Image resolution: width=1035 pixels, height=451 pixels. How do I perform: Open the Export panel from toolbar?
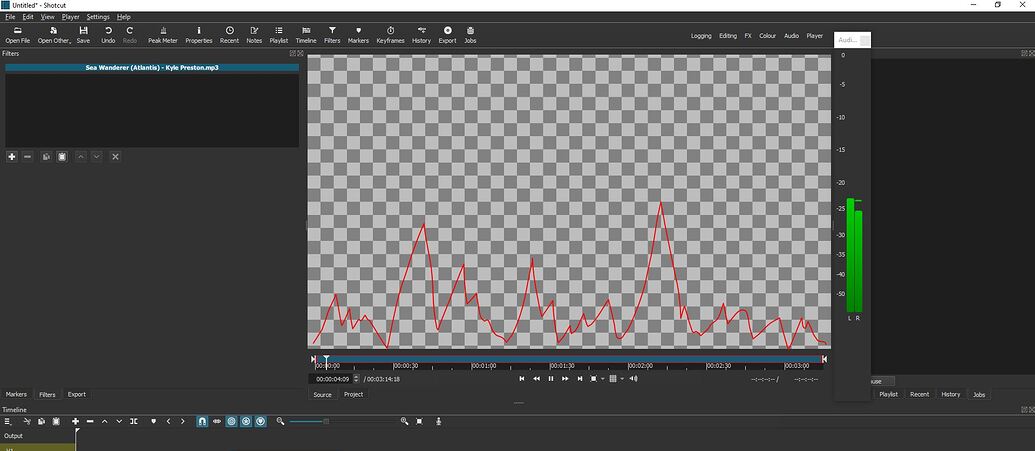[x=448, y=35]
